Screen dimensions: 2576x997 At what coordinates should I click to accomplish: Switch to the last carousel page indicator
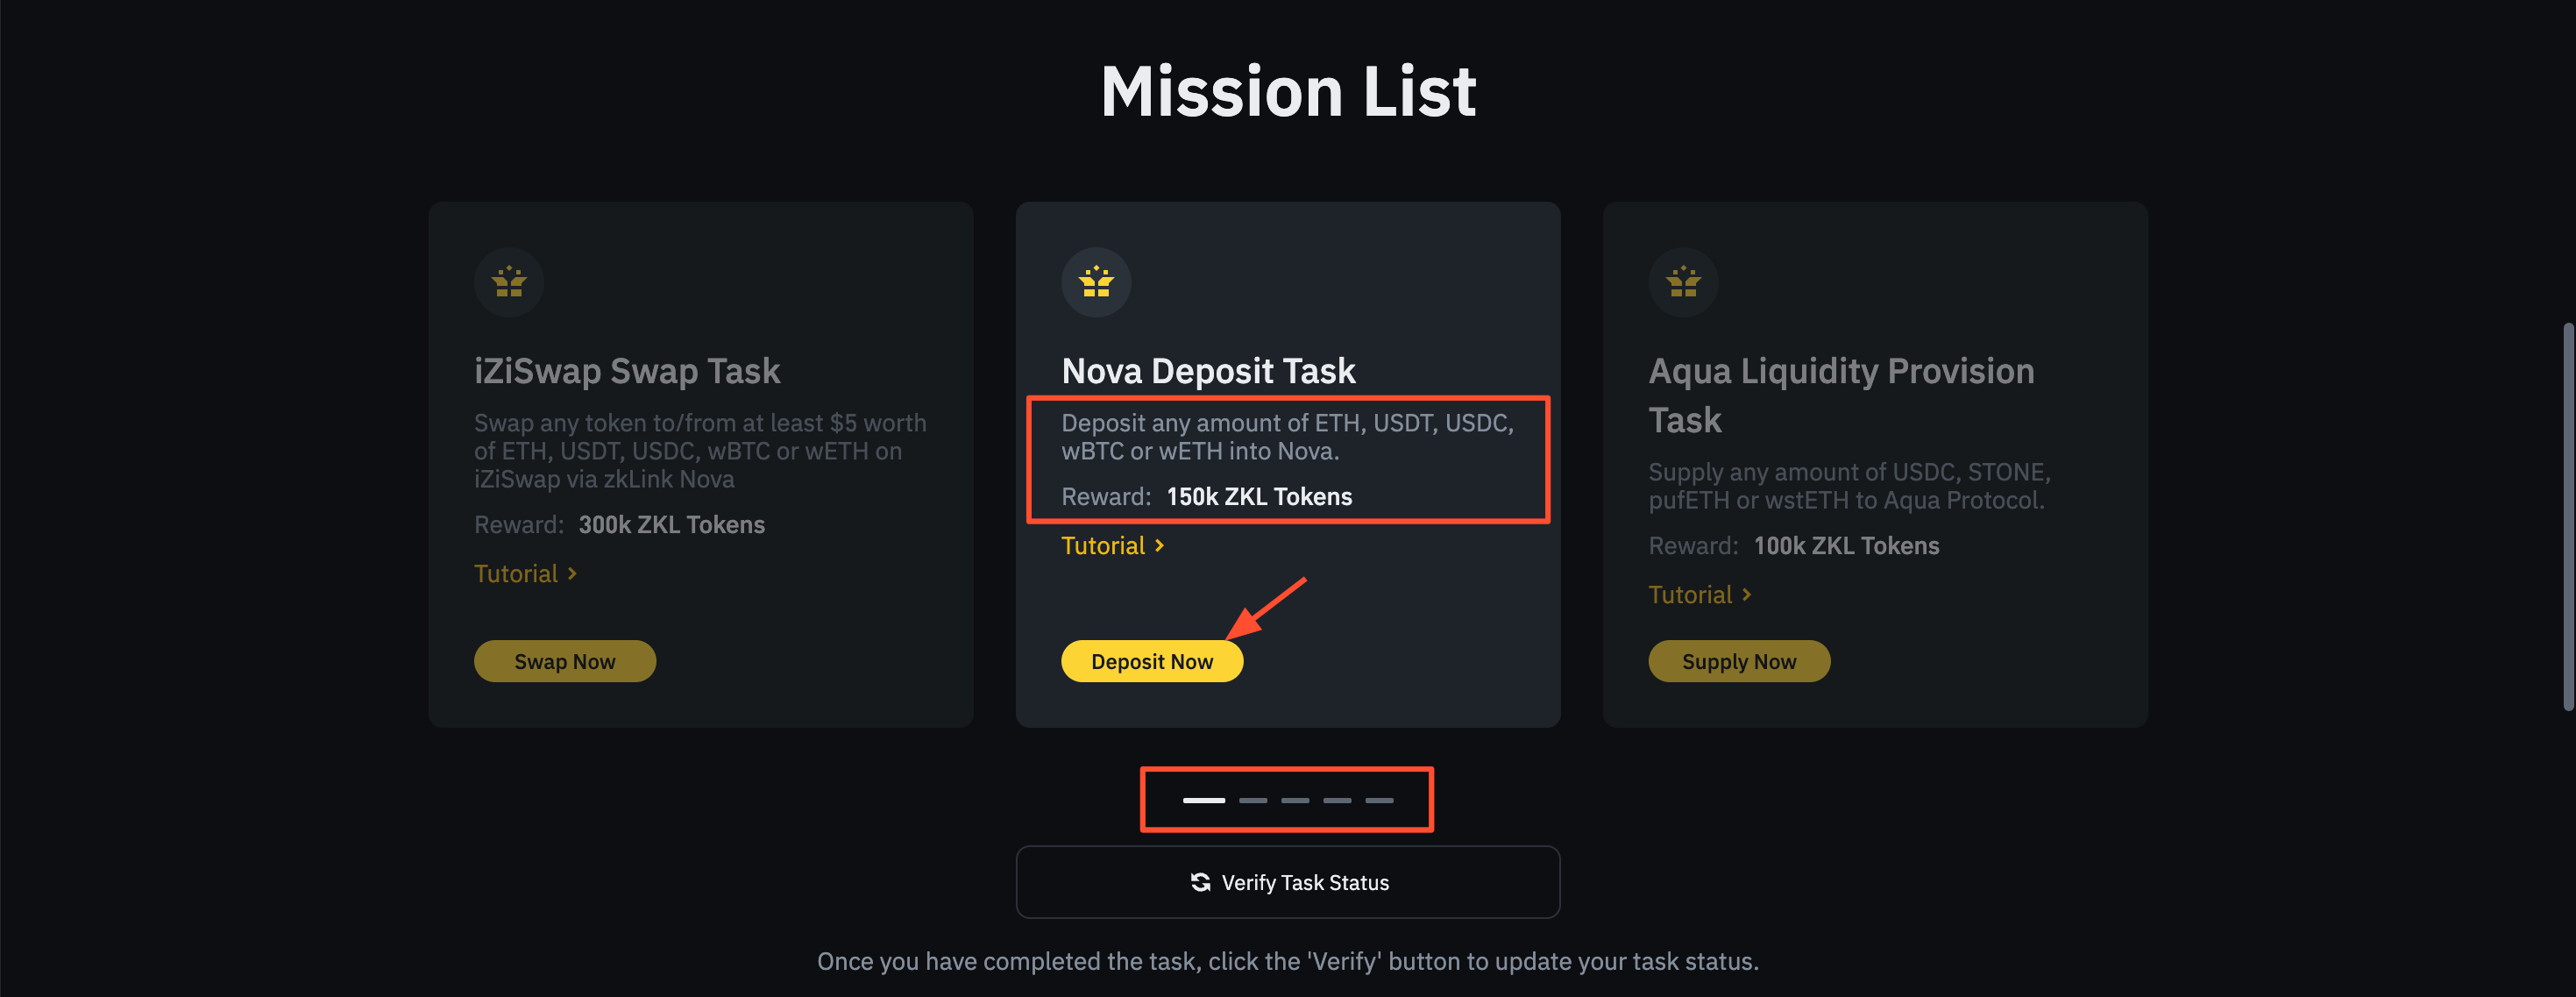[1379, 800]
